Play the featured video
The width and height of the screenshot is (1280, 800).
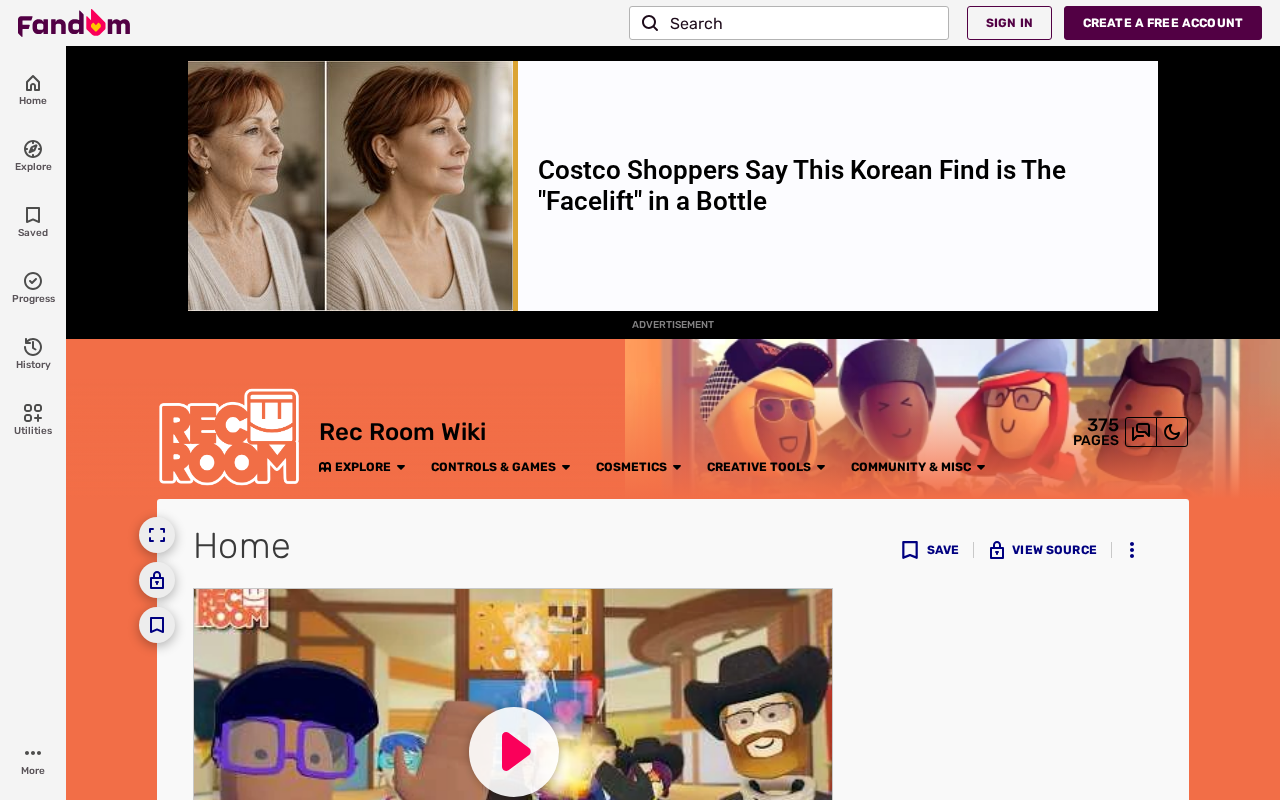click(514, 752)
